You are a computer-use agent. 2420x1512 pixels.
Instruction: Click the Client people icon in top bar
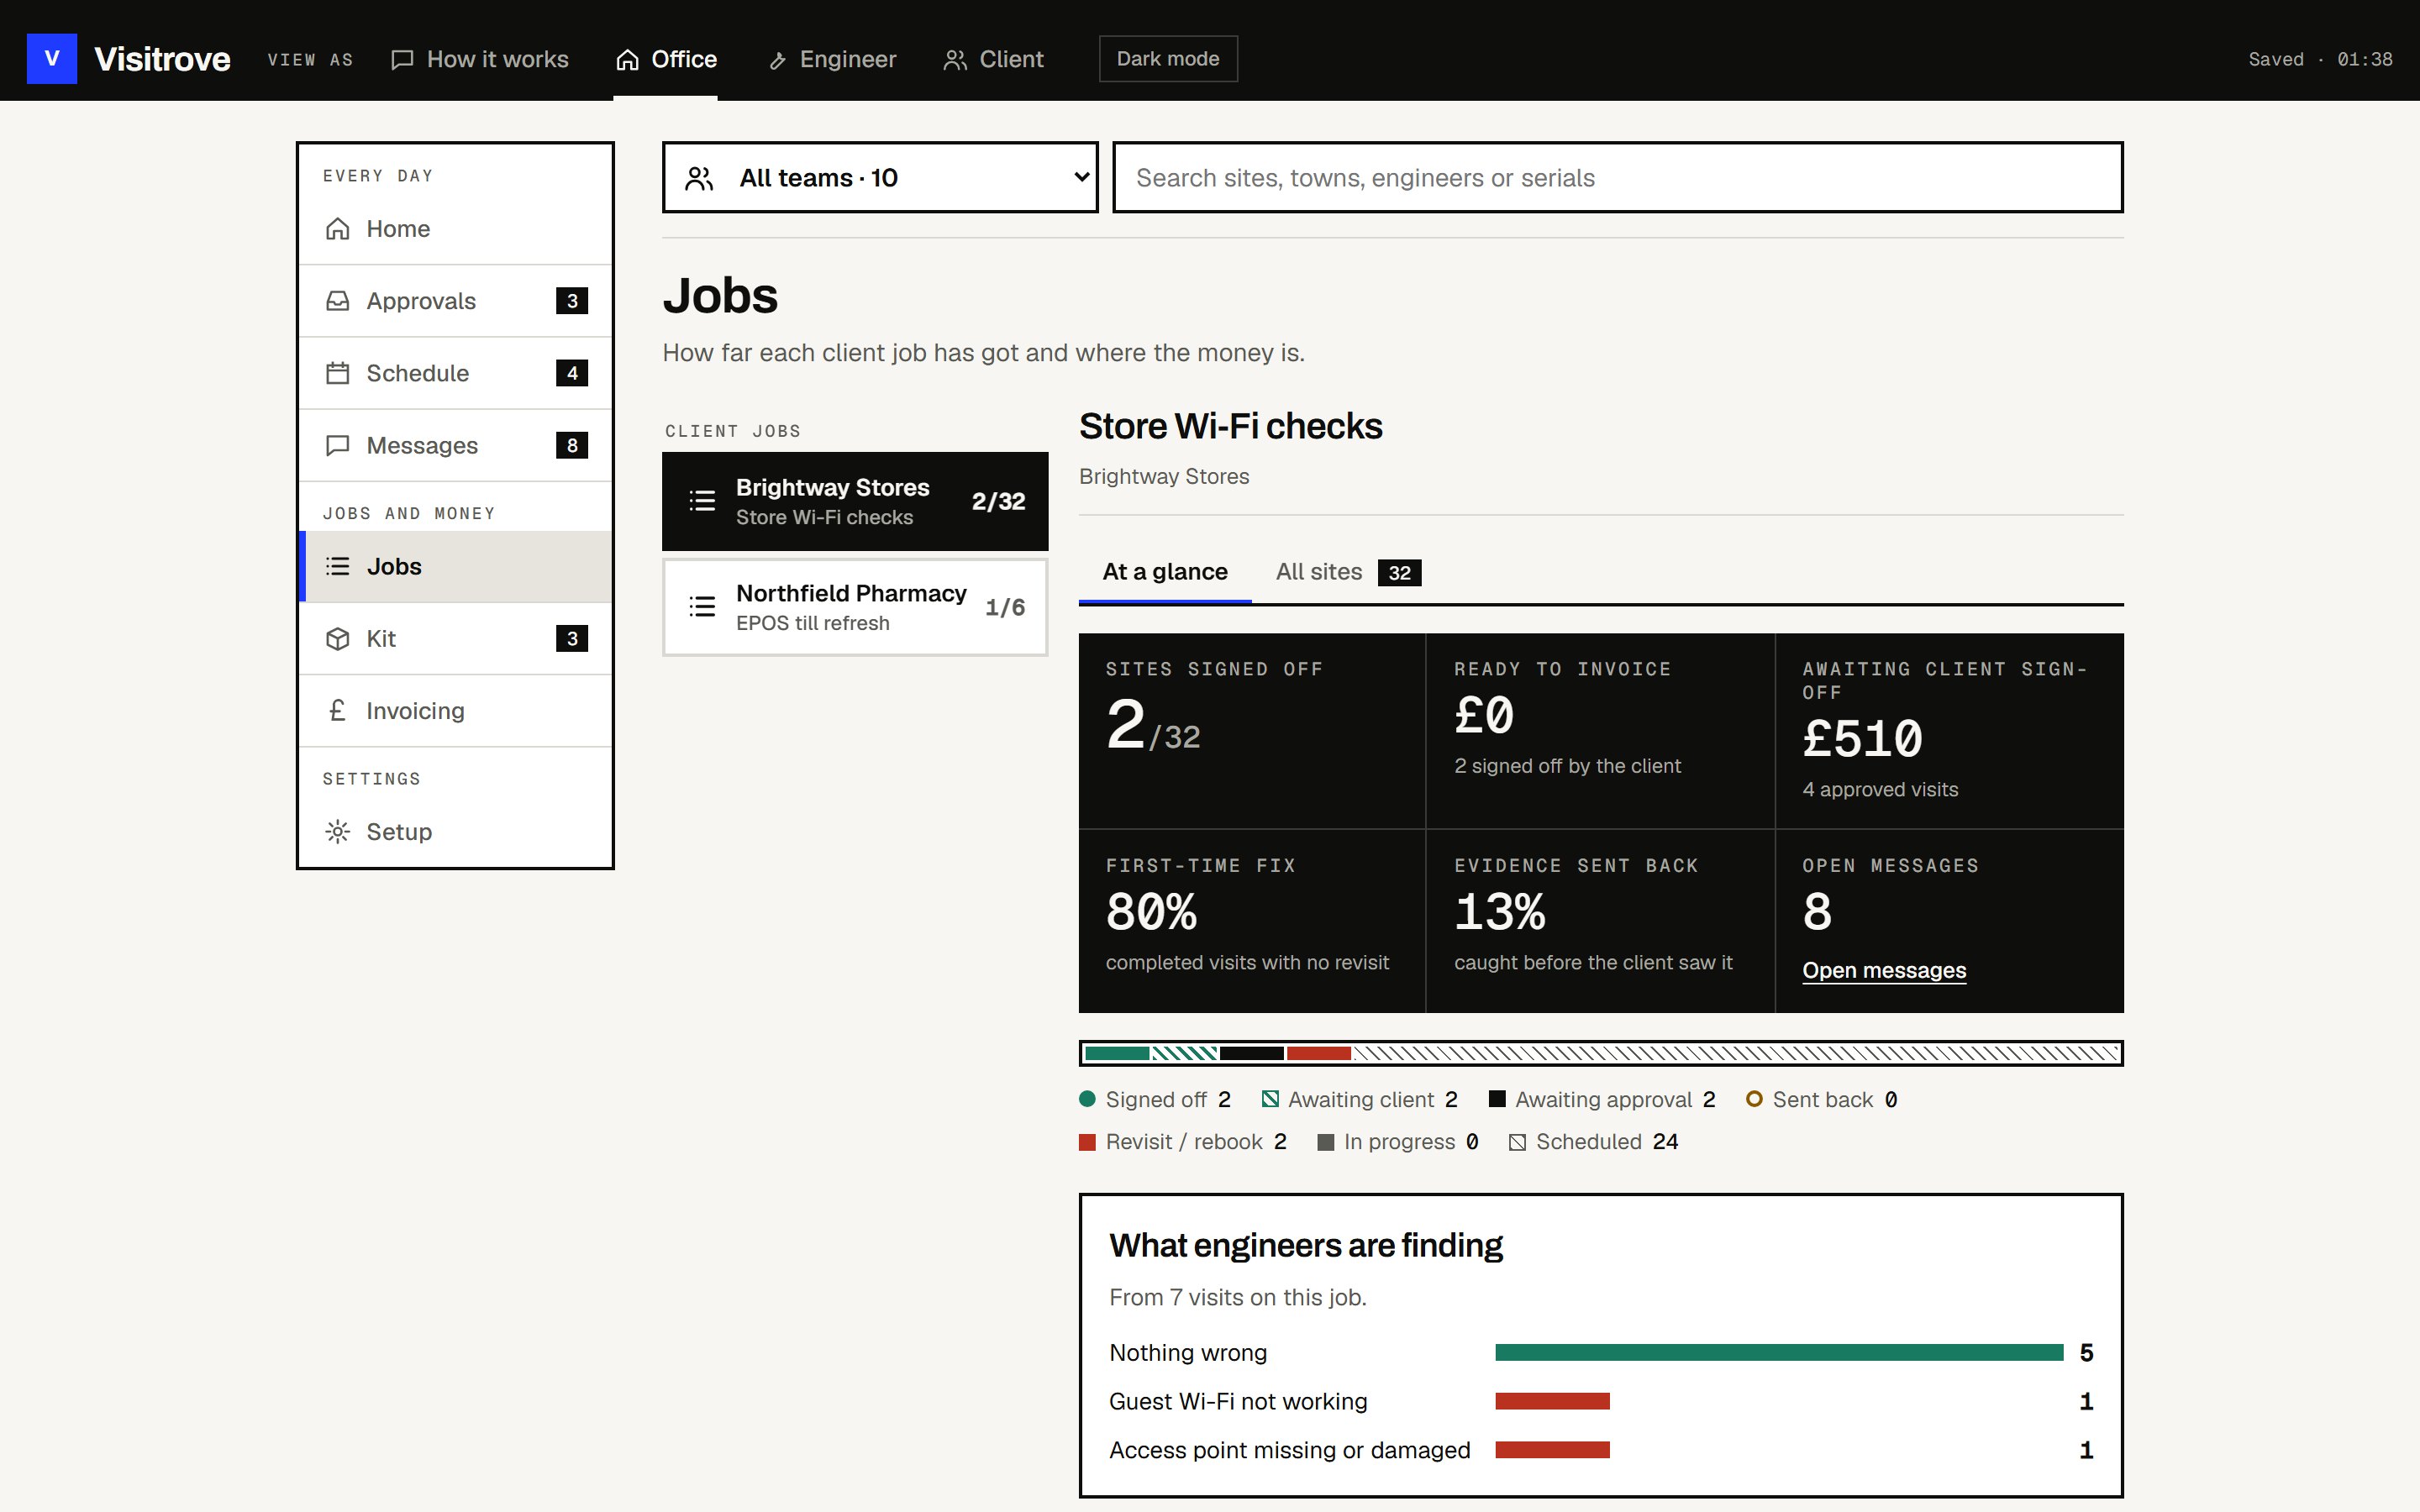(x=955, y=59)
